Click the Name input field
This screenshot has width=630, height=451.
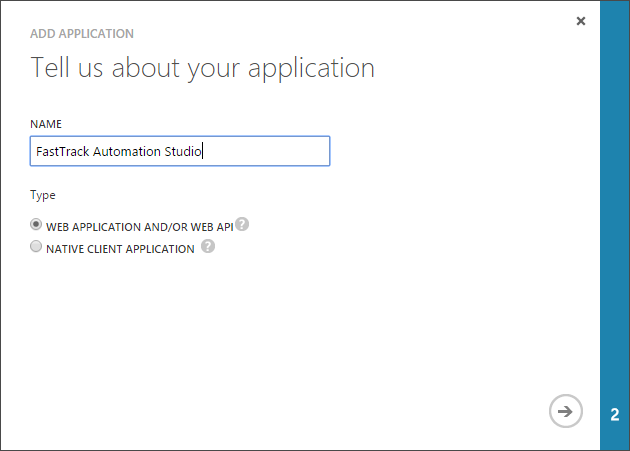pos(180,151)
